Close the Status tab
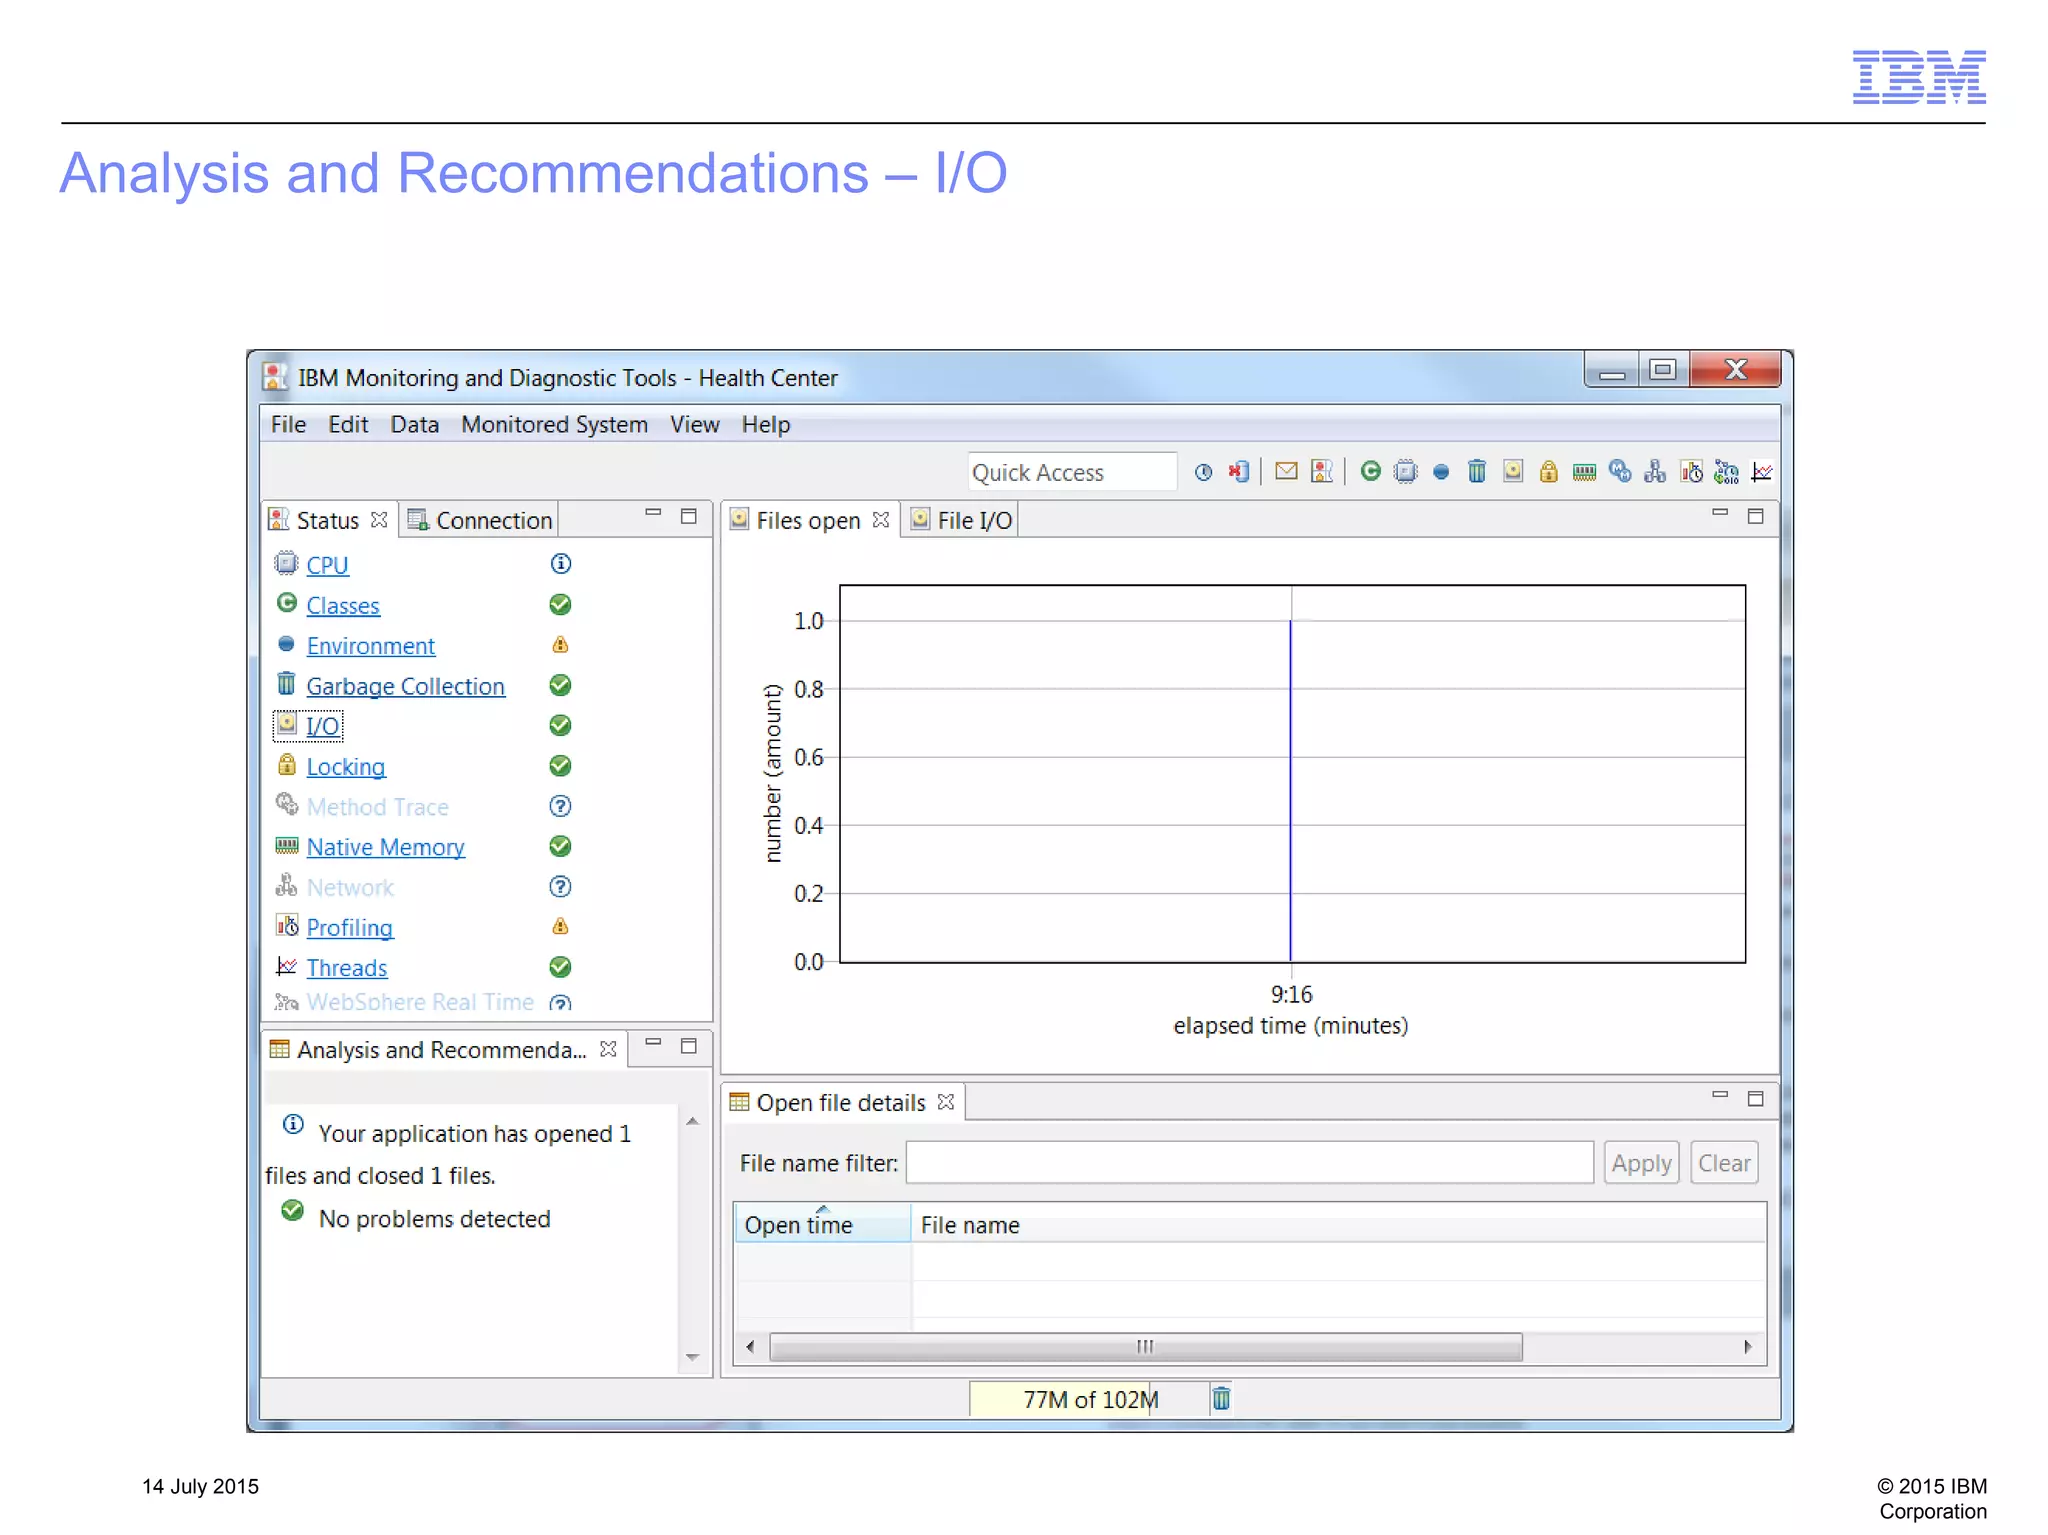 (378, 520)
